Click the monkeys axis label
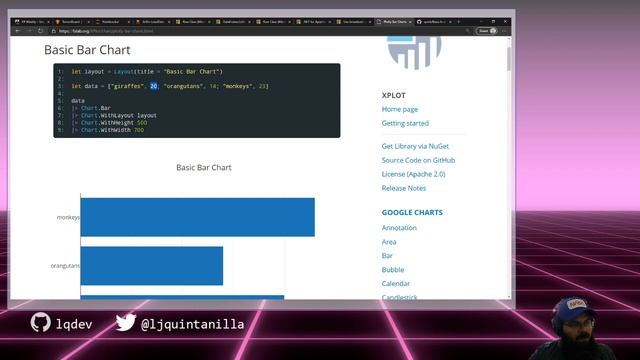640x360 pixels. click(x=68, y=218)
